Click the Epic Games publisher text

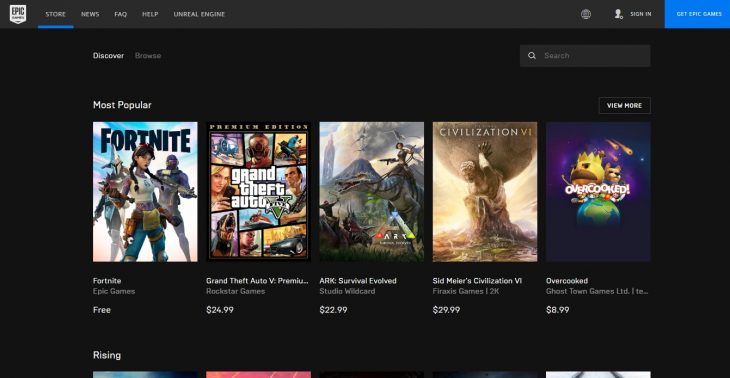(x=114, y=291)
